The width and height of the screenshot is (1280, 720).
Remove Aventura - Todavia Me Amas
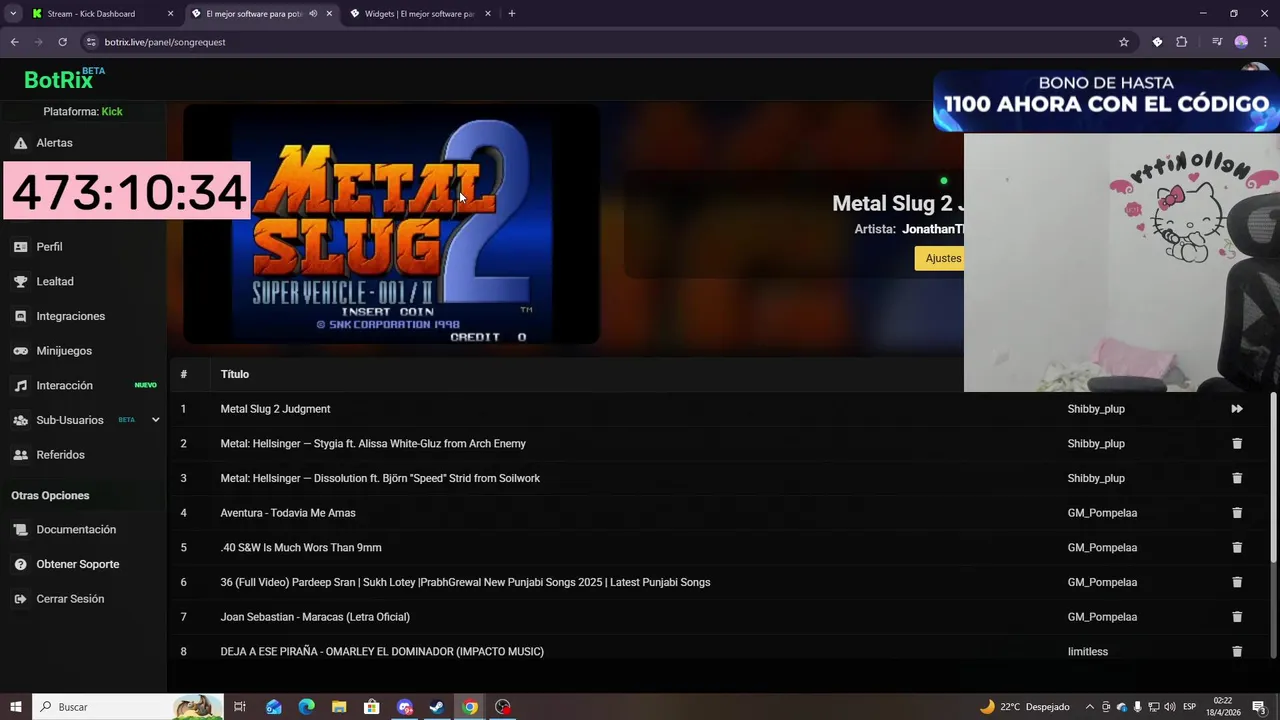(1237, 513)
